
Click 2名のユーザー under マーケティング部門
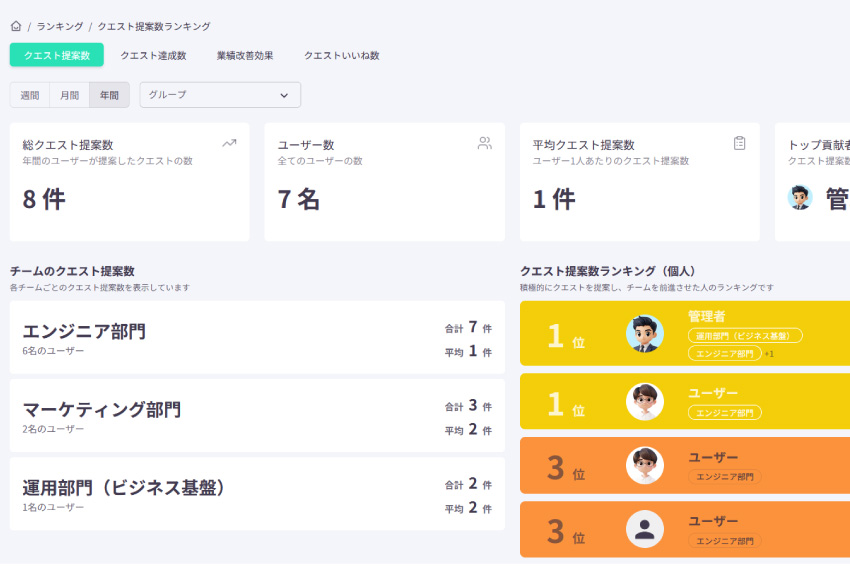53,429
